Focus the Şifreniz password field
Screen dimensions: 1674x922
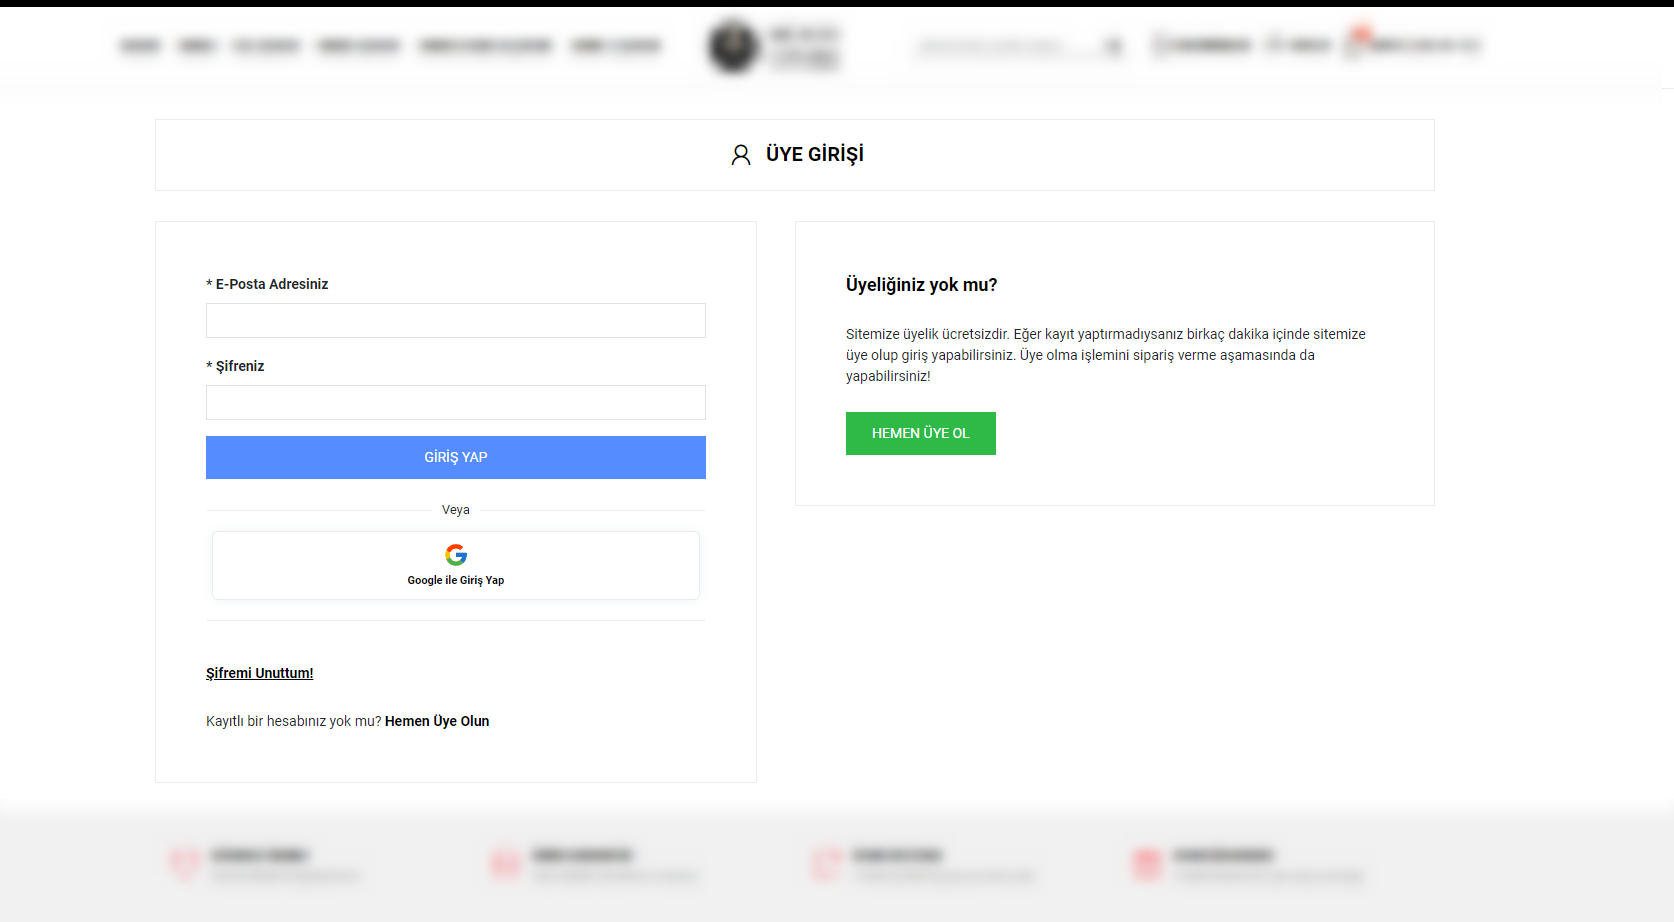point(455,403)
